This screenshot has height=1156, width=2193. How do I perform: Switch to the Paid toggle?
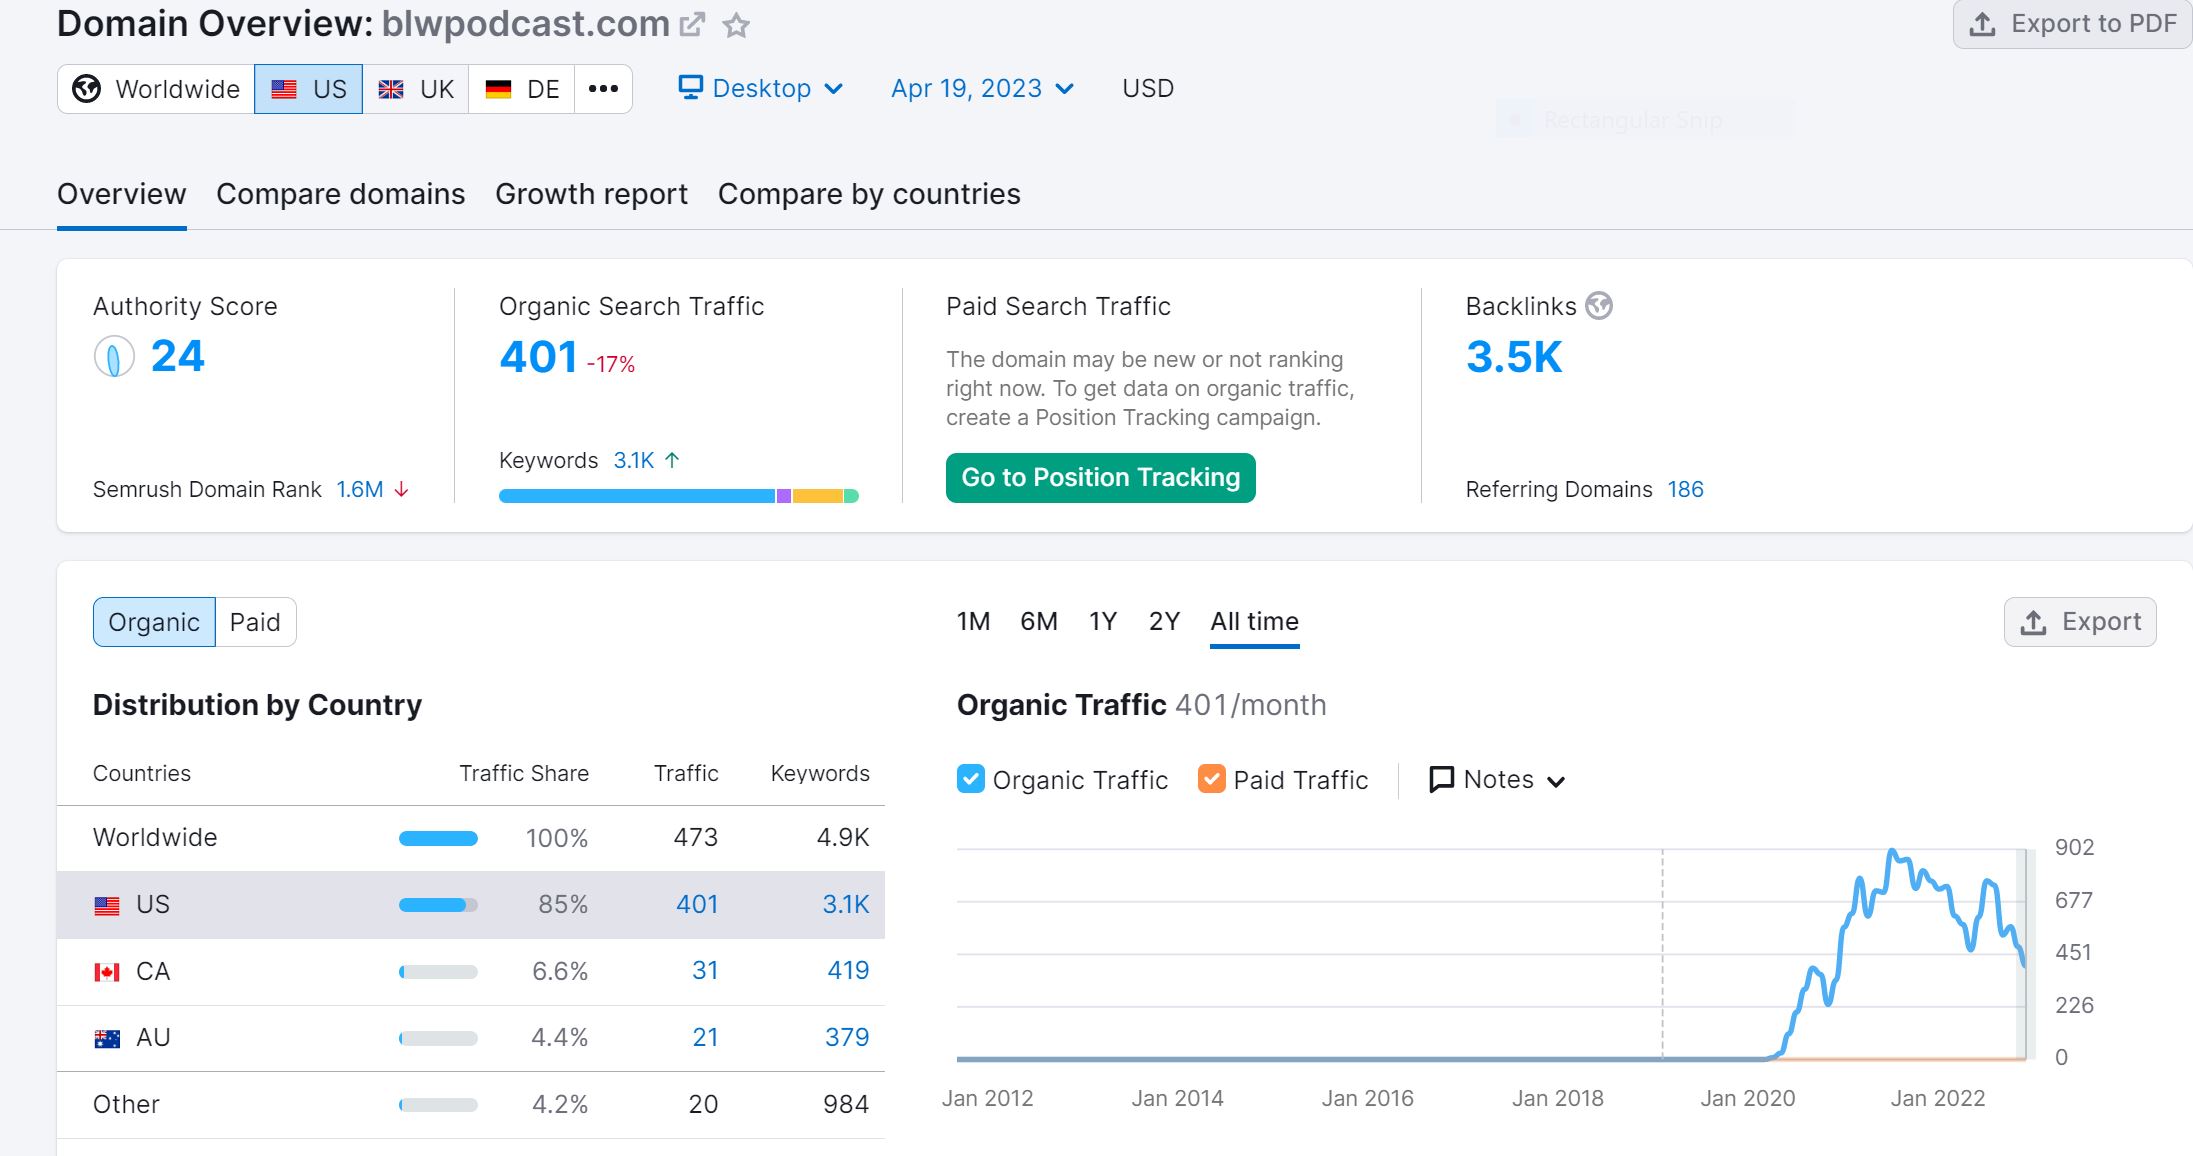(x=255, y=622)
